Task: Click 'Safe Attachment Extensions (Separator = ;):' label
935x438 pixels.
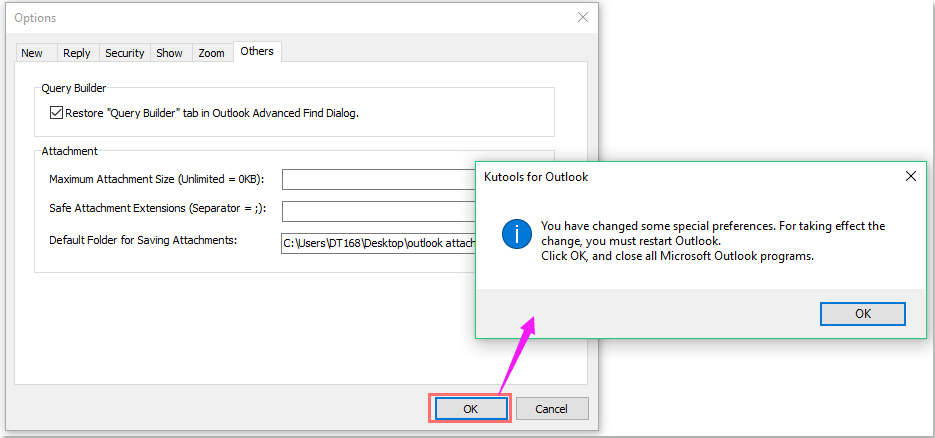Action: 157,209
